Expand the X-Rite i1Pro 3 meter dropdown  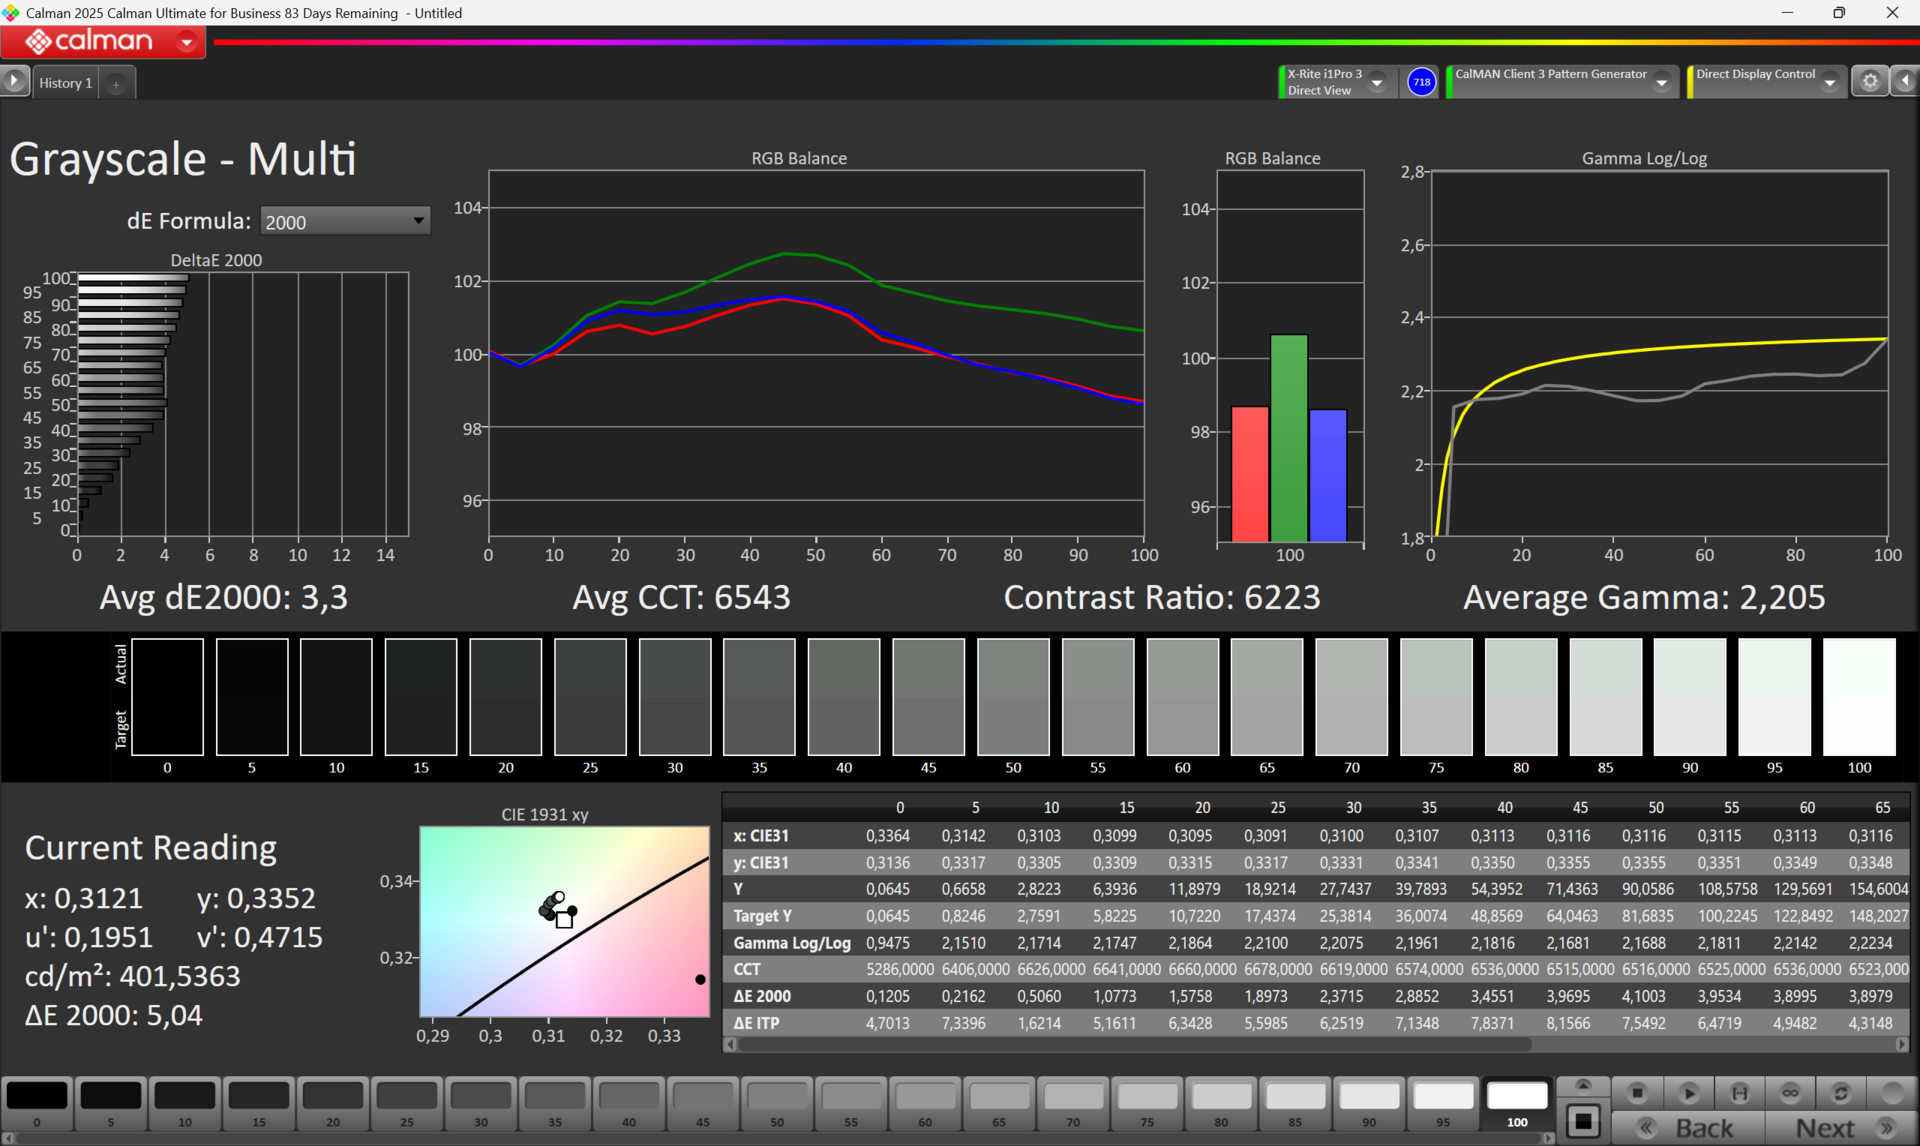click(1377, 83)
